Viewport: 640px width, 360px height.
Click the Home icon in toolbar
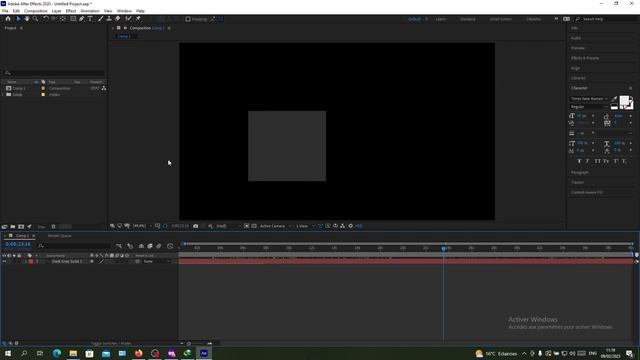coord(8,19)
